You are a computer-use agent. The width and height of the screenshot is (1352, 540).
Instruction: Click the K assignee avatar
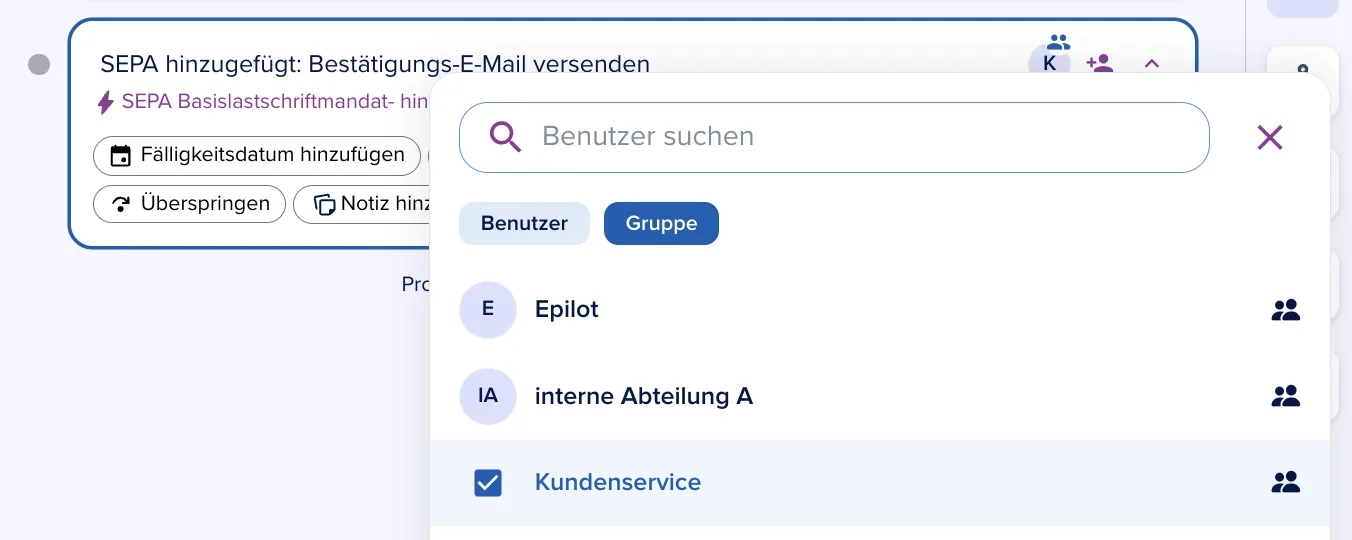[1049, 63]
